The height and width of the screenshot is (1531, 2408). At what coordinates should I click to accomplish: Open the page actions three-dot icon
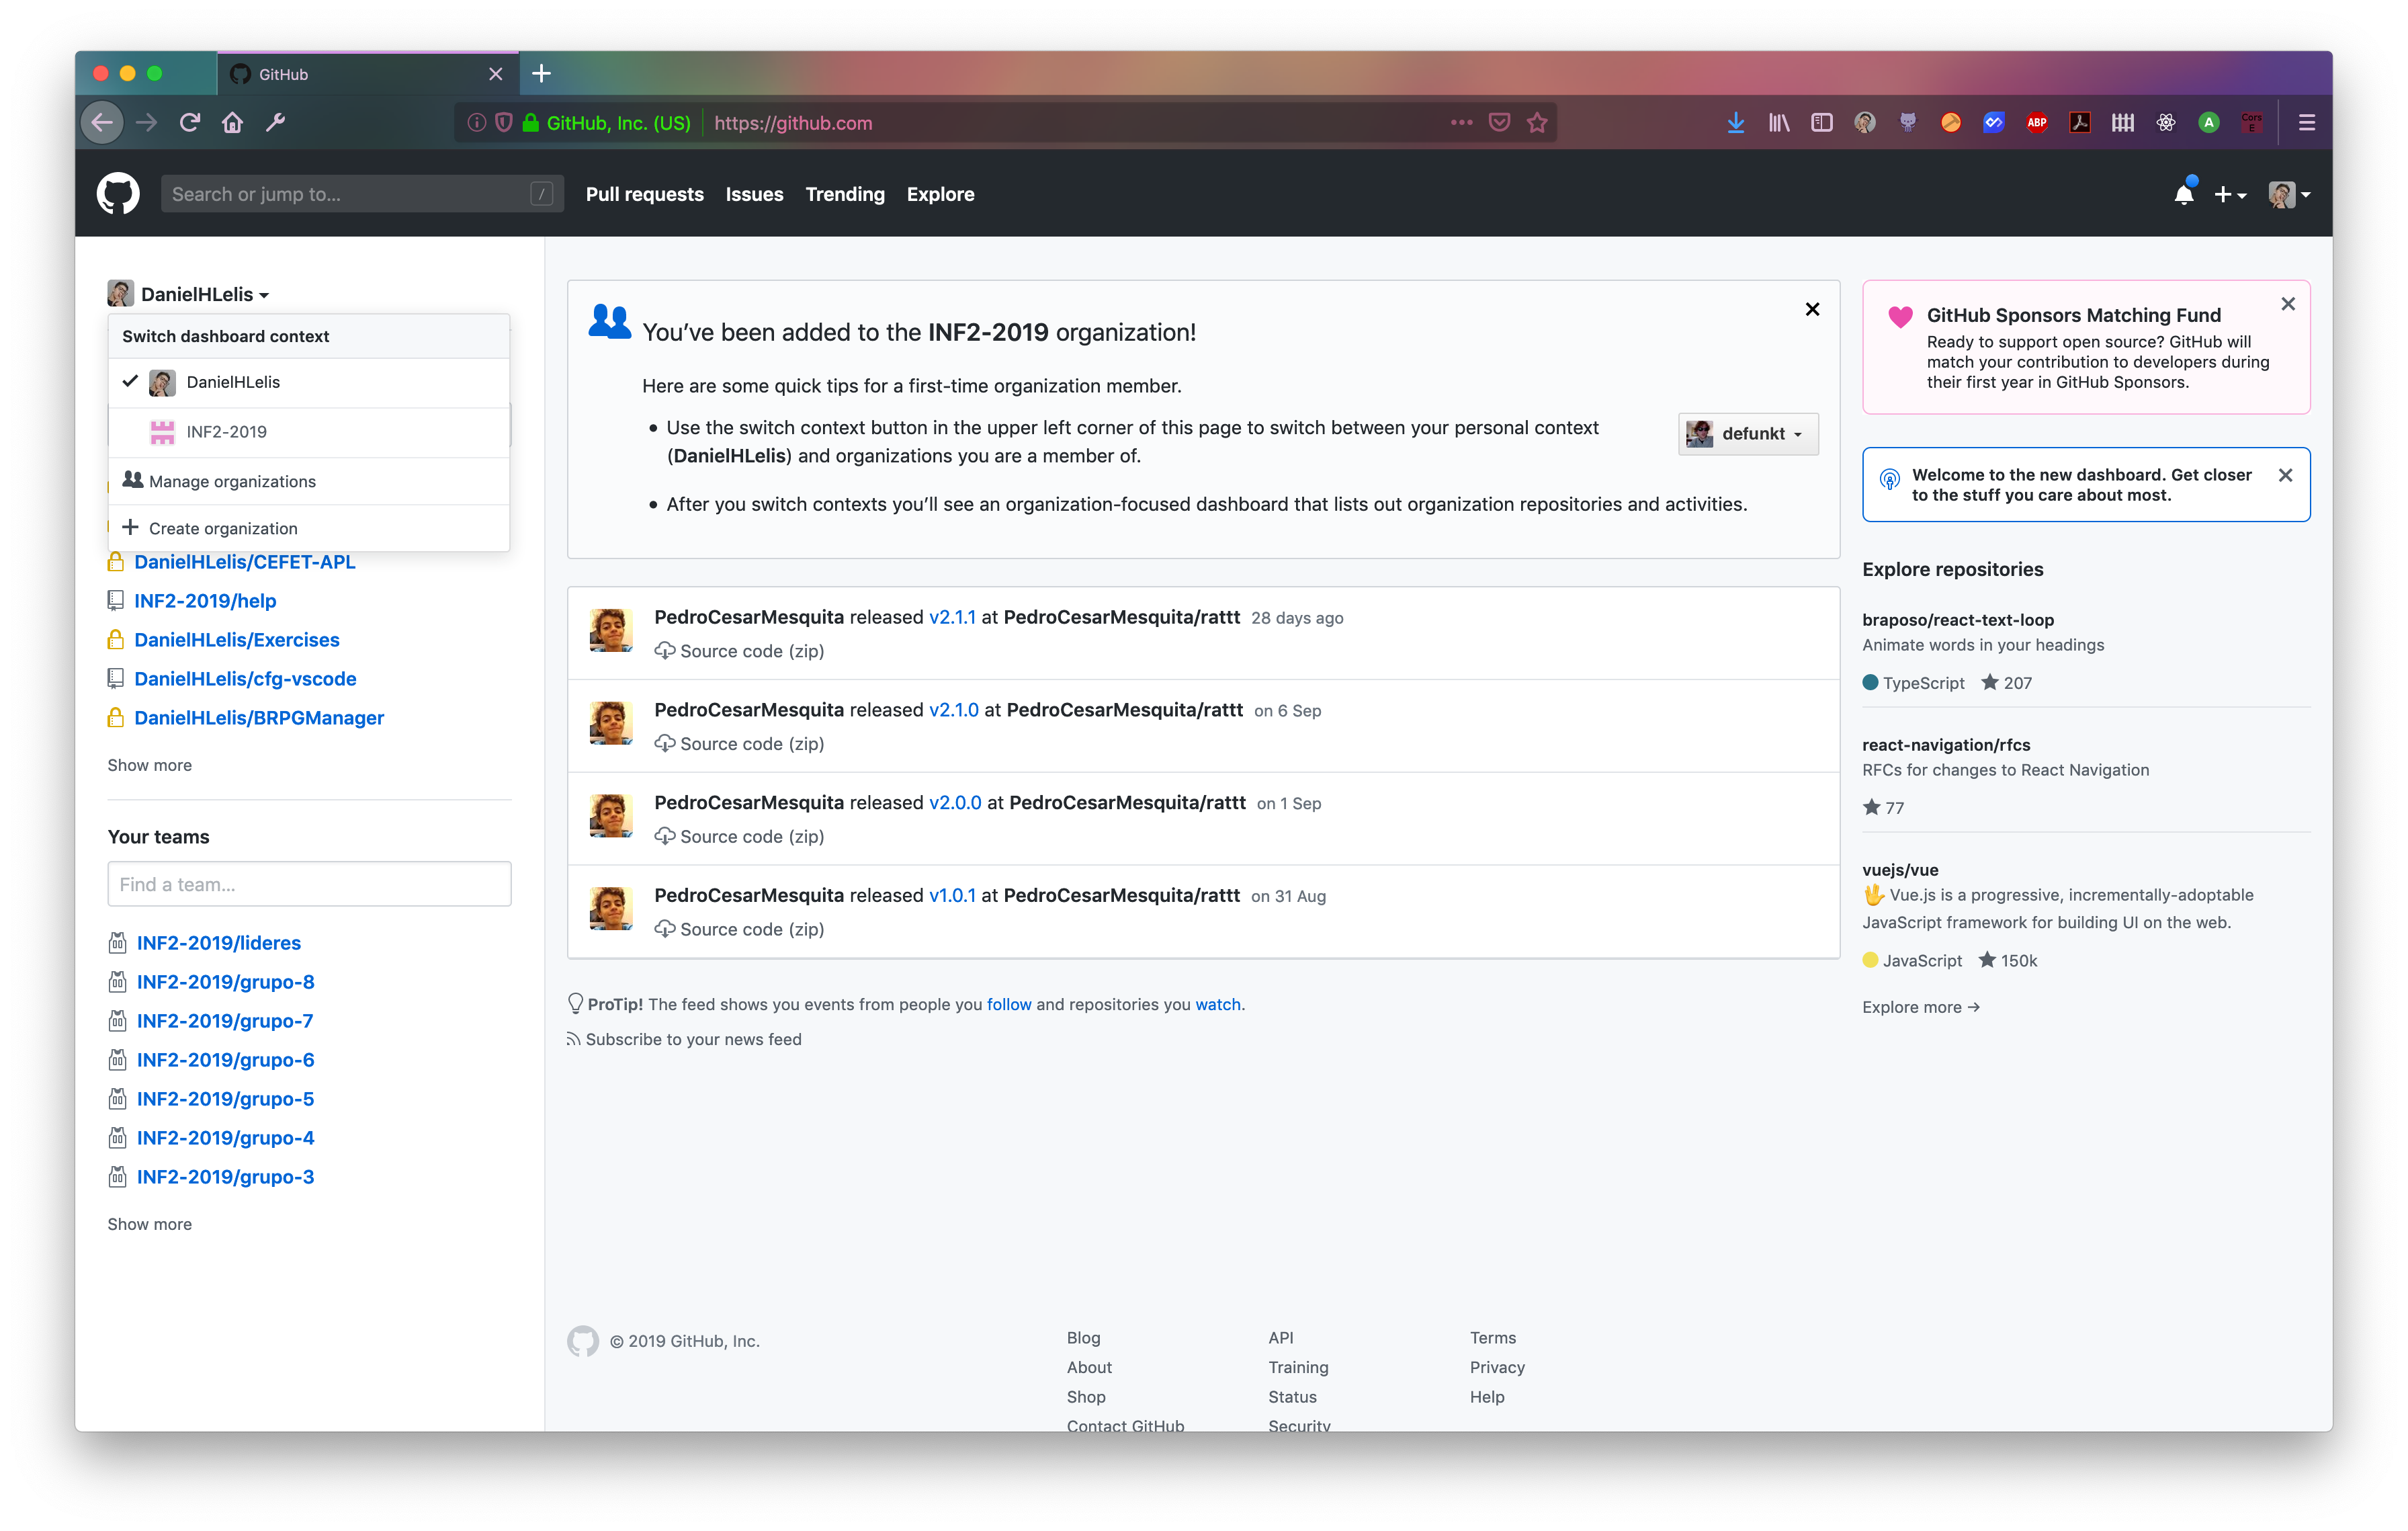click(1461, 123)
